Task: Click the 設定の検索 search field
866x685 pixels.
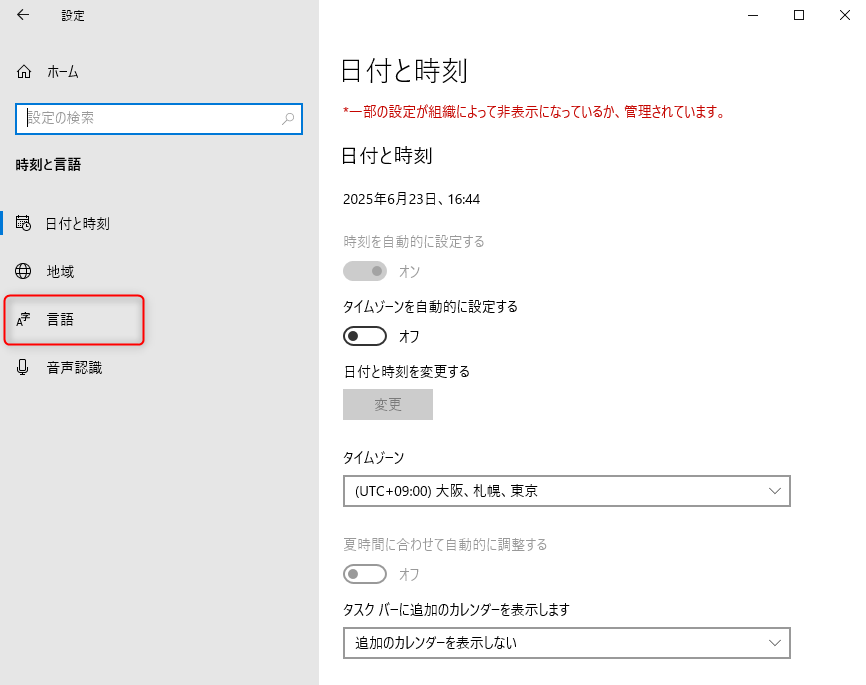Action: click(x=150, y=118)
